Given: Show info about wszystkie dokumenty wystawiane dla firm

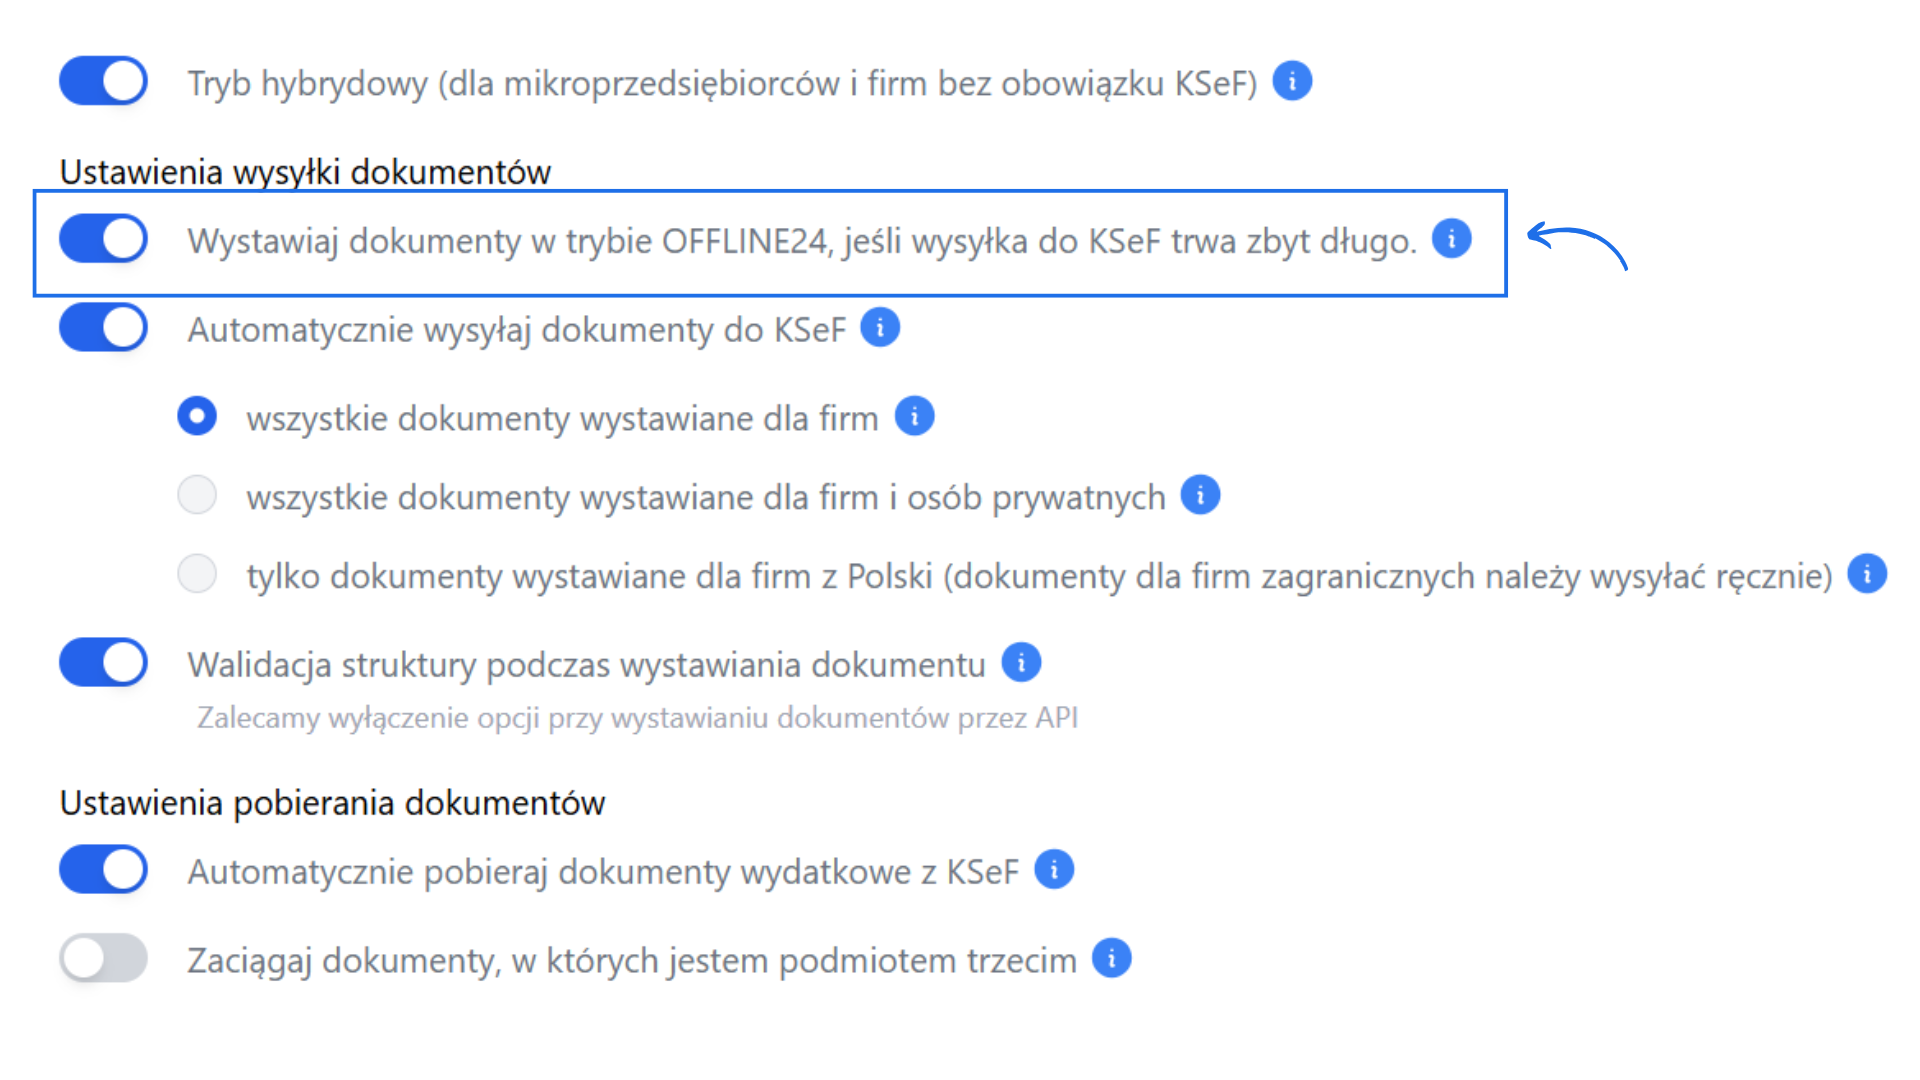Looking at the screenshot, I should (913, 415).
